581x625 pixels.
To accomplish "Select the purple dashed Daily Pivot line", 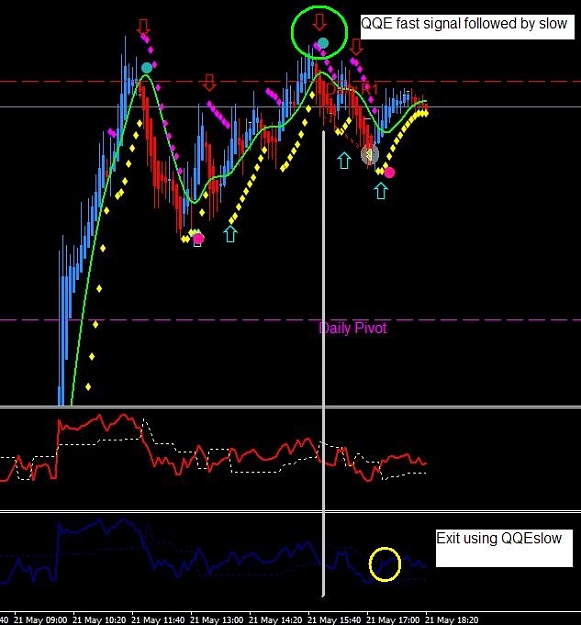I will click(x=290, y=320).
